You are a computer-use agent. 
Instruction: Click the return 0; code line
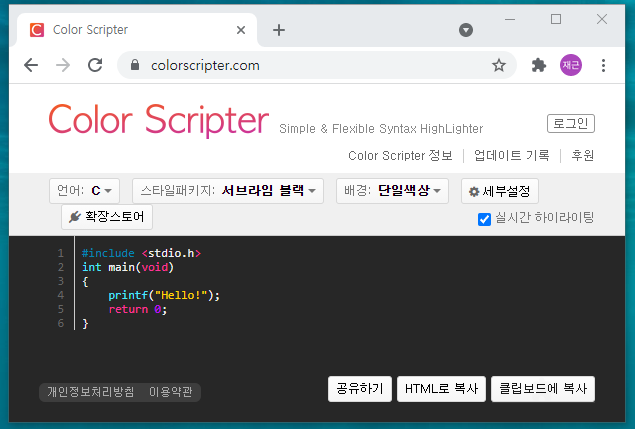[137, 309]
